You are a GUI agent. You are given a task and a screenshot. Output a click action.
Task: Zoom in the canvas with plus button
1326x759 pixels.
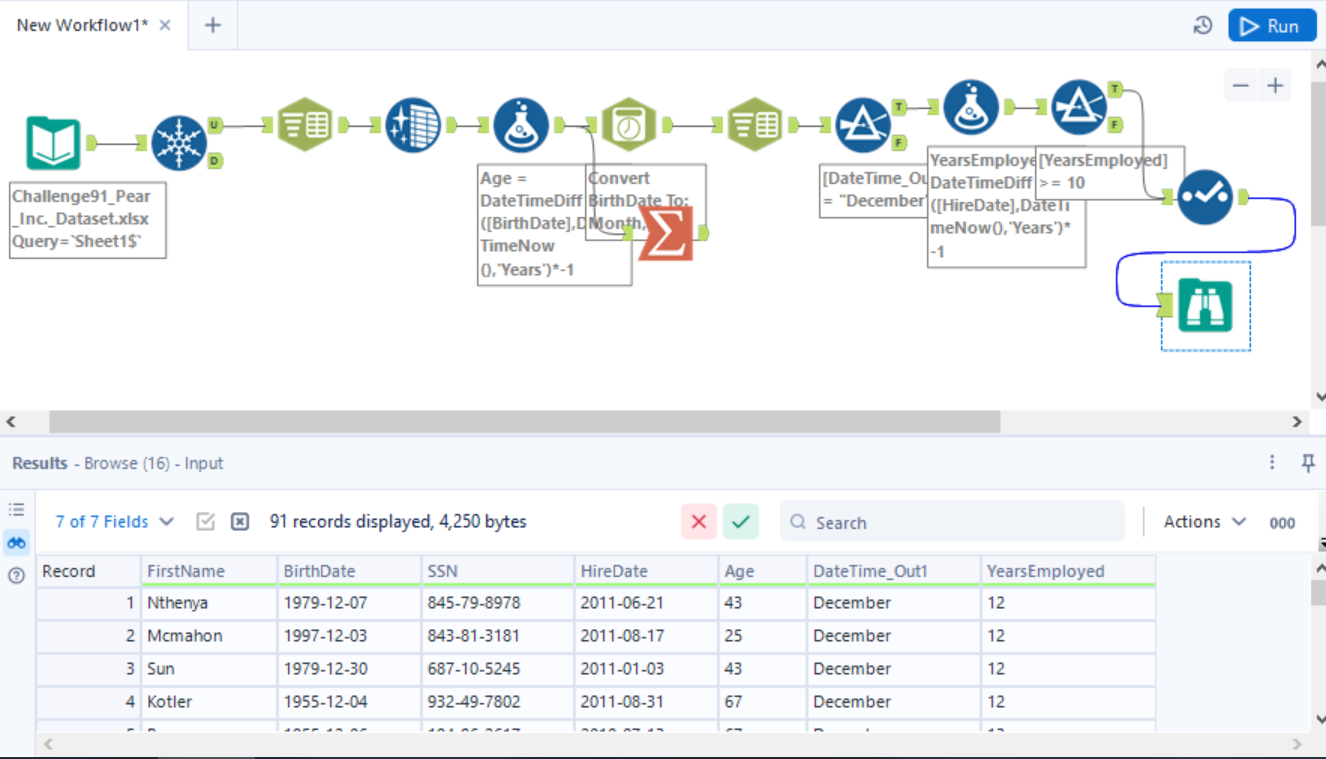[x=1275, y=86]
